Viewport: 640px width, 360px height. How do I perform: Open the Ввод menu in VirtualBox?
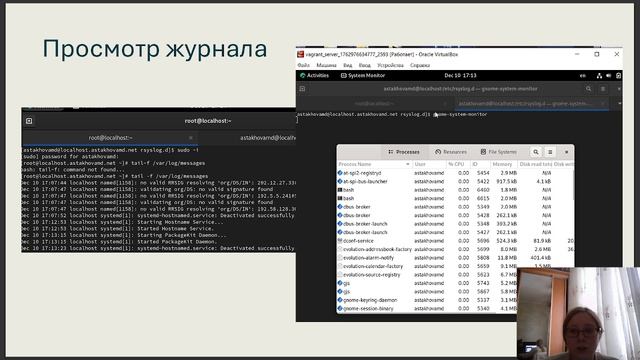coord(364,65)
